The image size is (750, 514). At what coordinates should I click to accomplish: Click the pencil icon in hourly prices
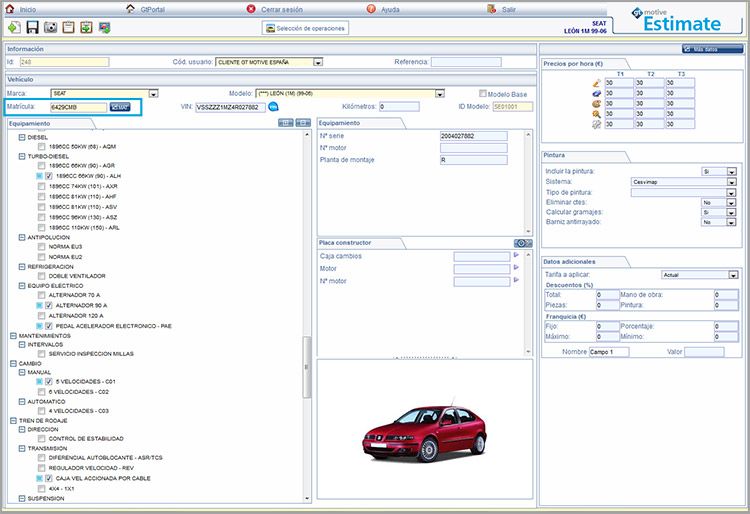596,83
